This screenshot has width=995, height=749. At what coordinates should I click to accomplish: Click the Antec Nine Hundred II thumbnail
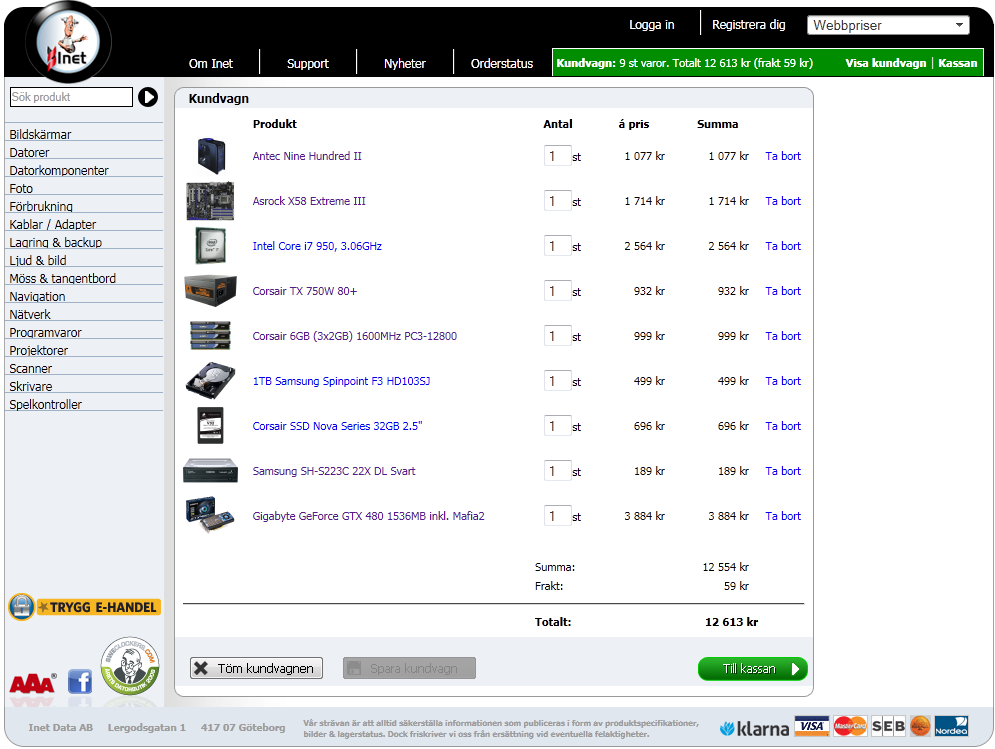tap(211, 156)
